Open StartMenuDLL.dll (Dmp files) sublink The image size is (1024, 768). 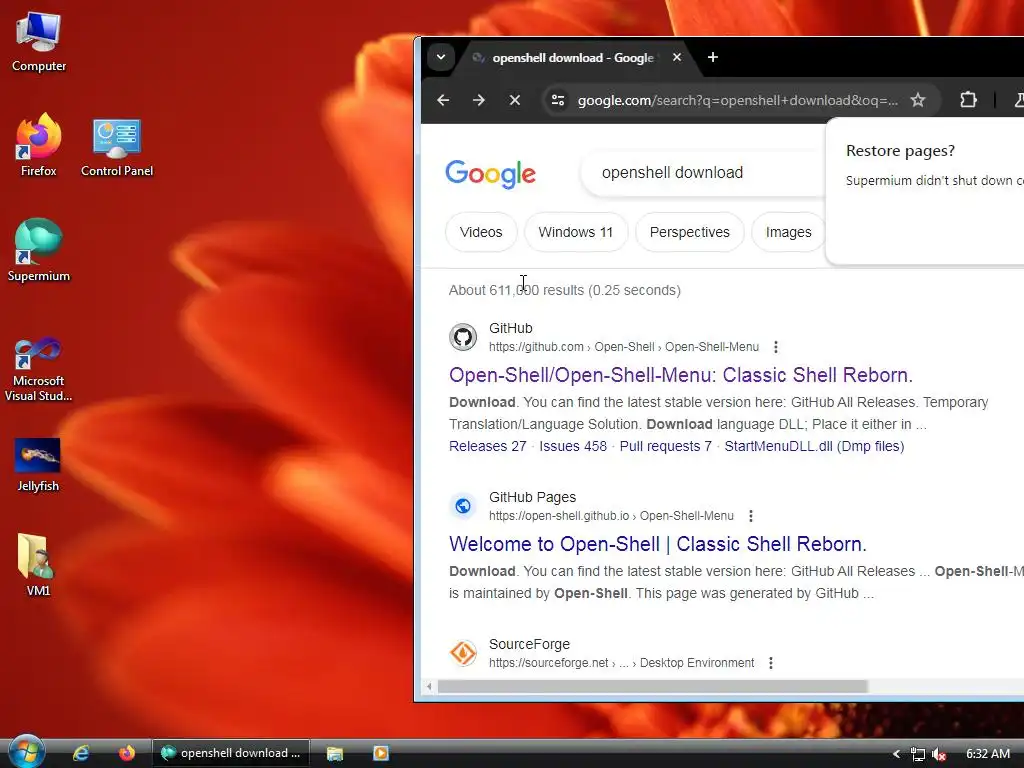click(814, 446)
